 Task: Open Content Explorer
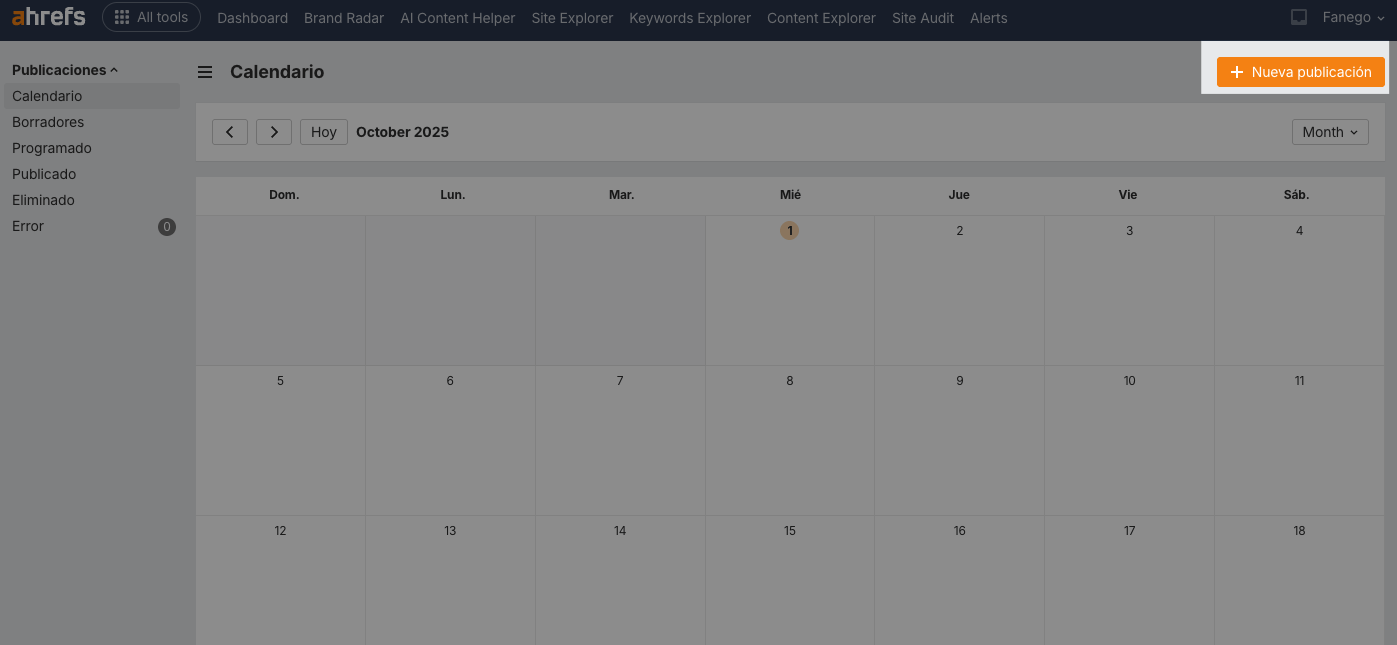coord(821,18)
